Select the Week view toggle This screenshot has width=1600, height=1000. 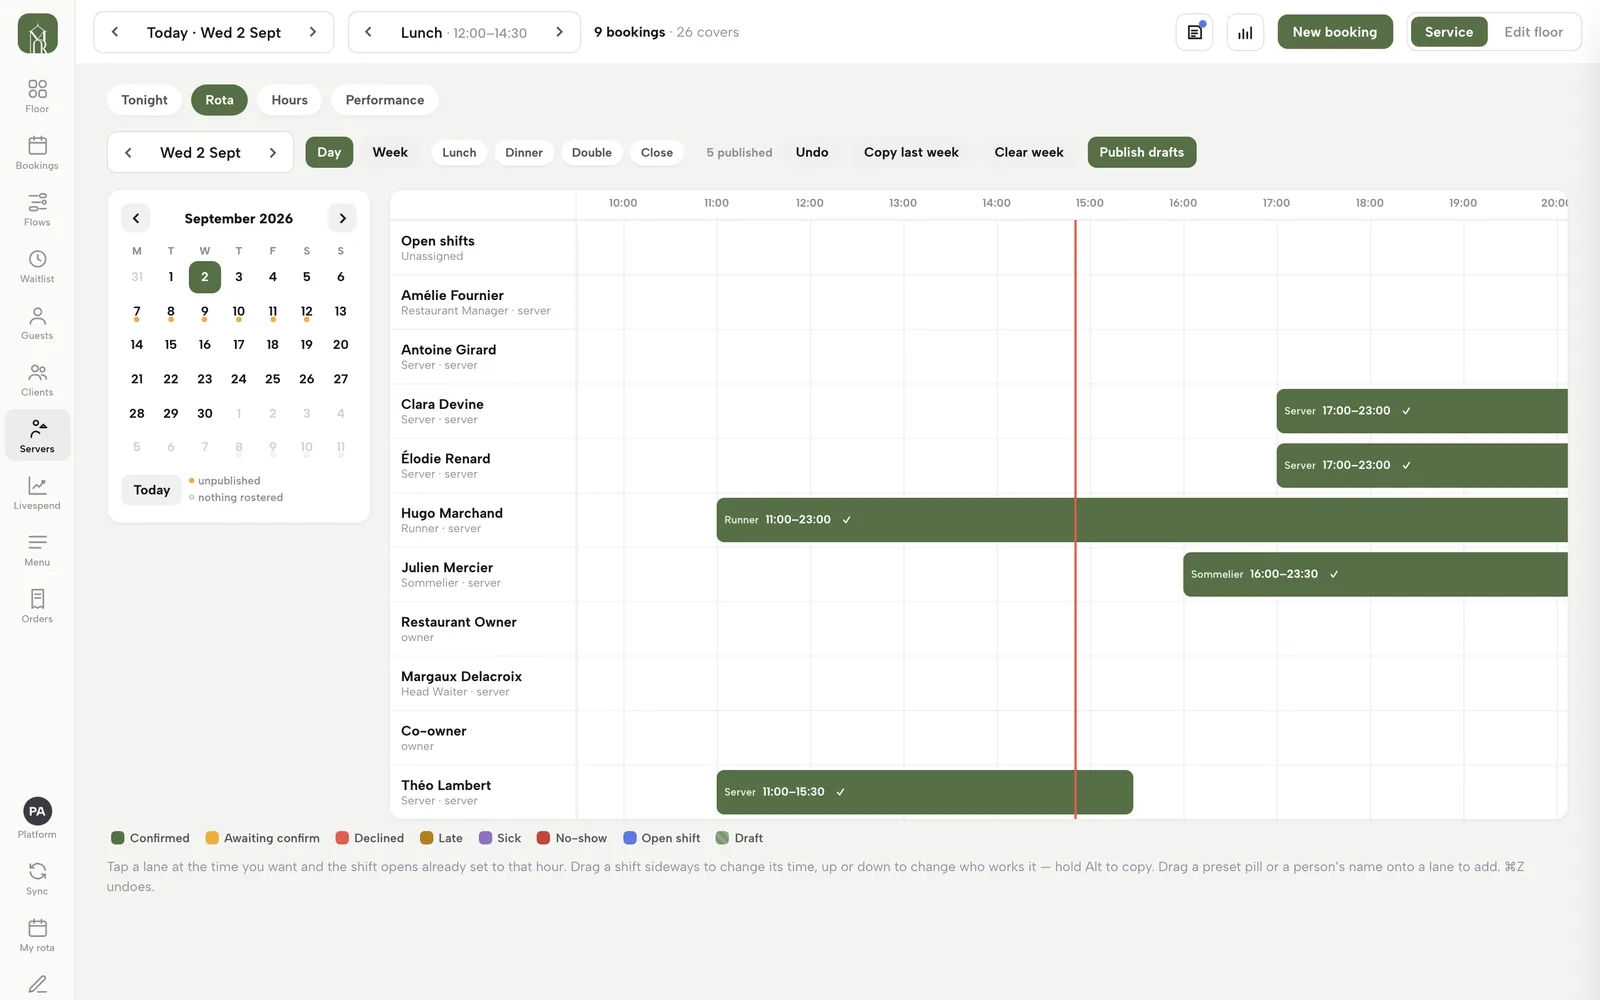[x=390, y=152]
